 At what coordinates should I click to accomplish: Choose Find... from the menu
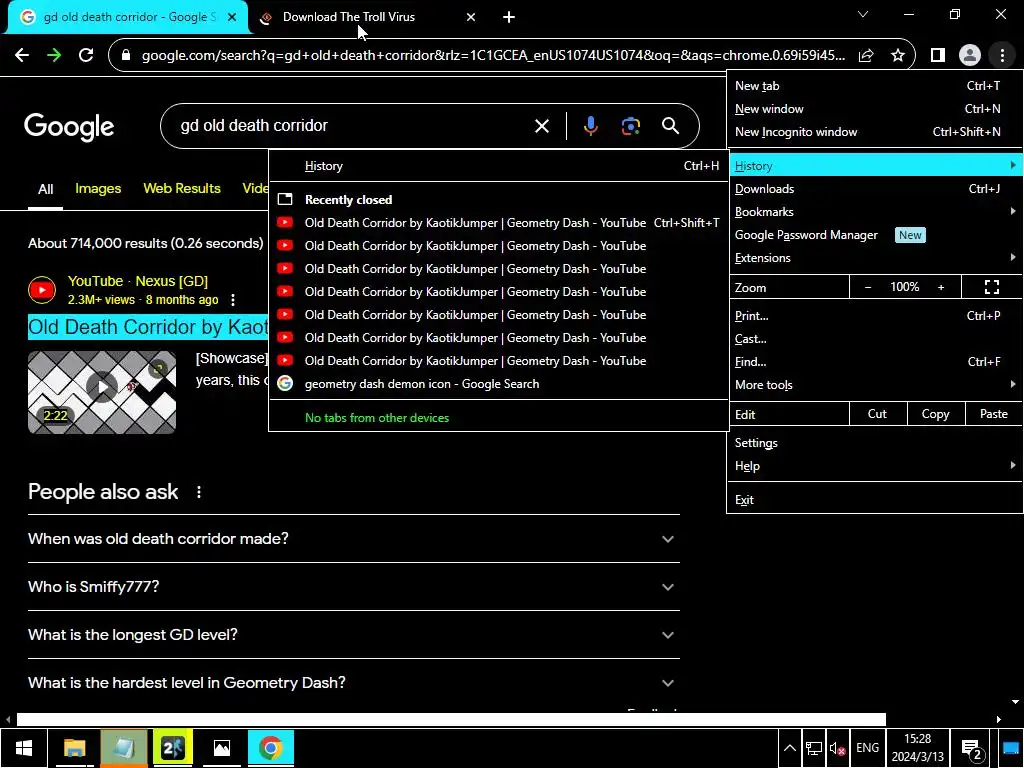point(874,362)
